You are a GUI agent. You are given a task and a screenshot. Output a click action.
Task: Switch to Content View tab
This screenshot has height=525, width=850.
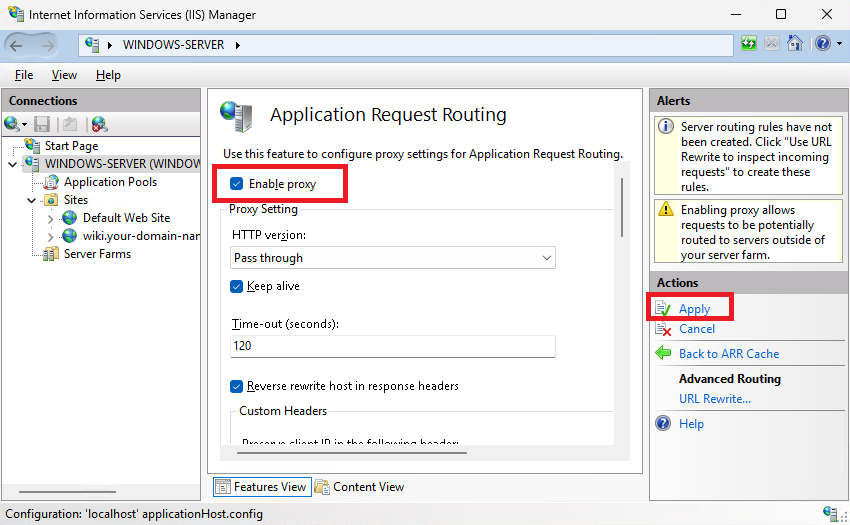(x=360, y=487)
